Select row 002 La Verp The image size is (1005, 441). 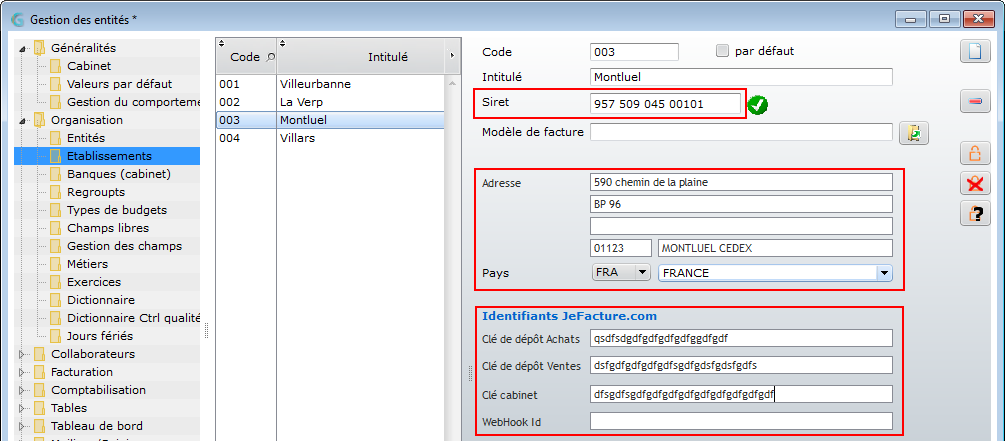[x=330, y=102]
